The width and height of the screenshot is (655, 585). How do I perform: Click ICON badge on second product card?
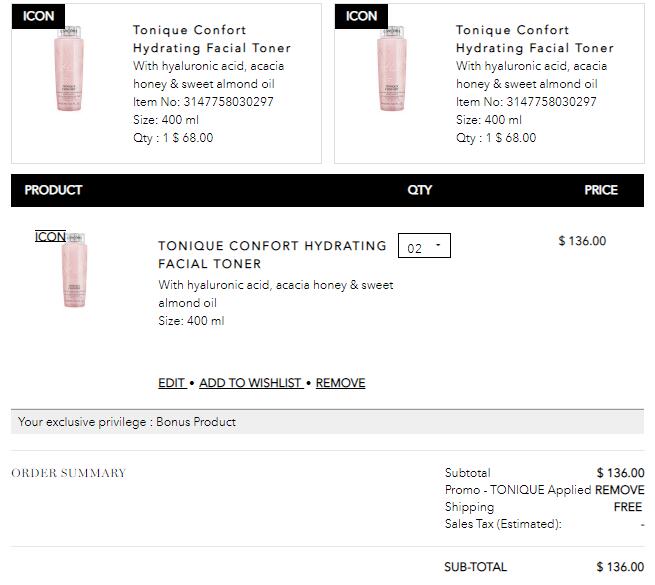[x=361, y=16]
